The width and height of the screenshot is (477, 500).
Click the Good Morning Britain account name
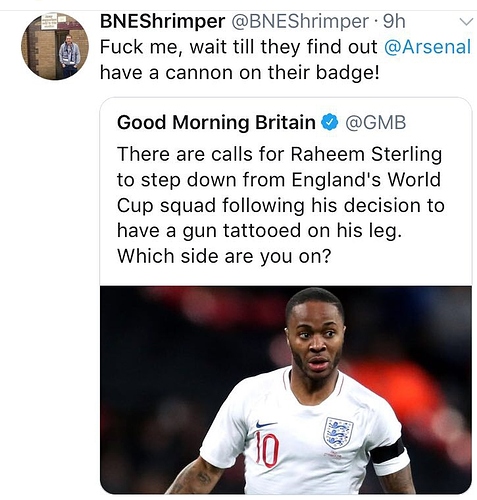(x=216, y=122)
